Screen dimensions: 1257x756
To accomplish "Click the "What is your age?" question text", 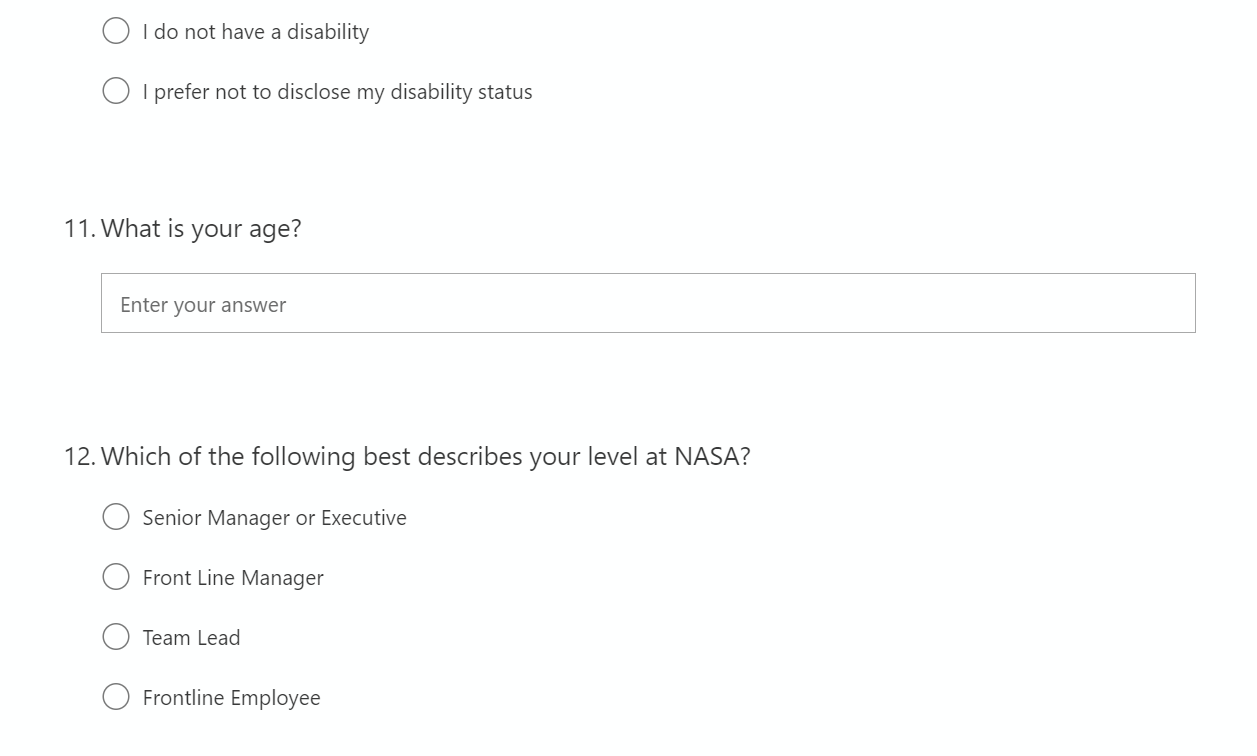I will coord(201,229).
